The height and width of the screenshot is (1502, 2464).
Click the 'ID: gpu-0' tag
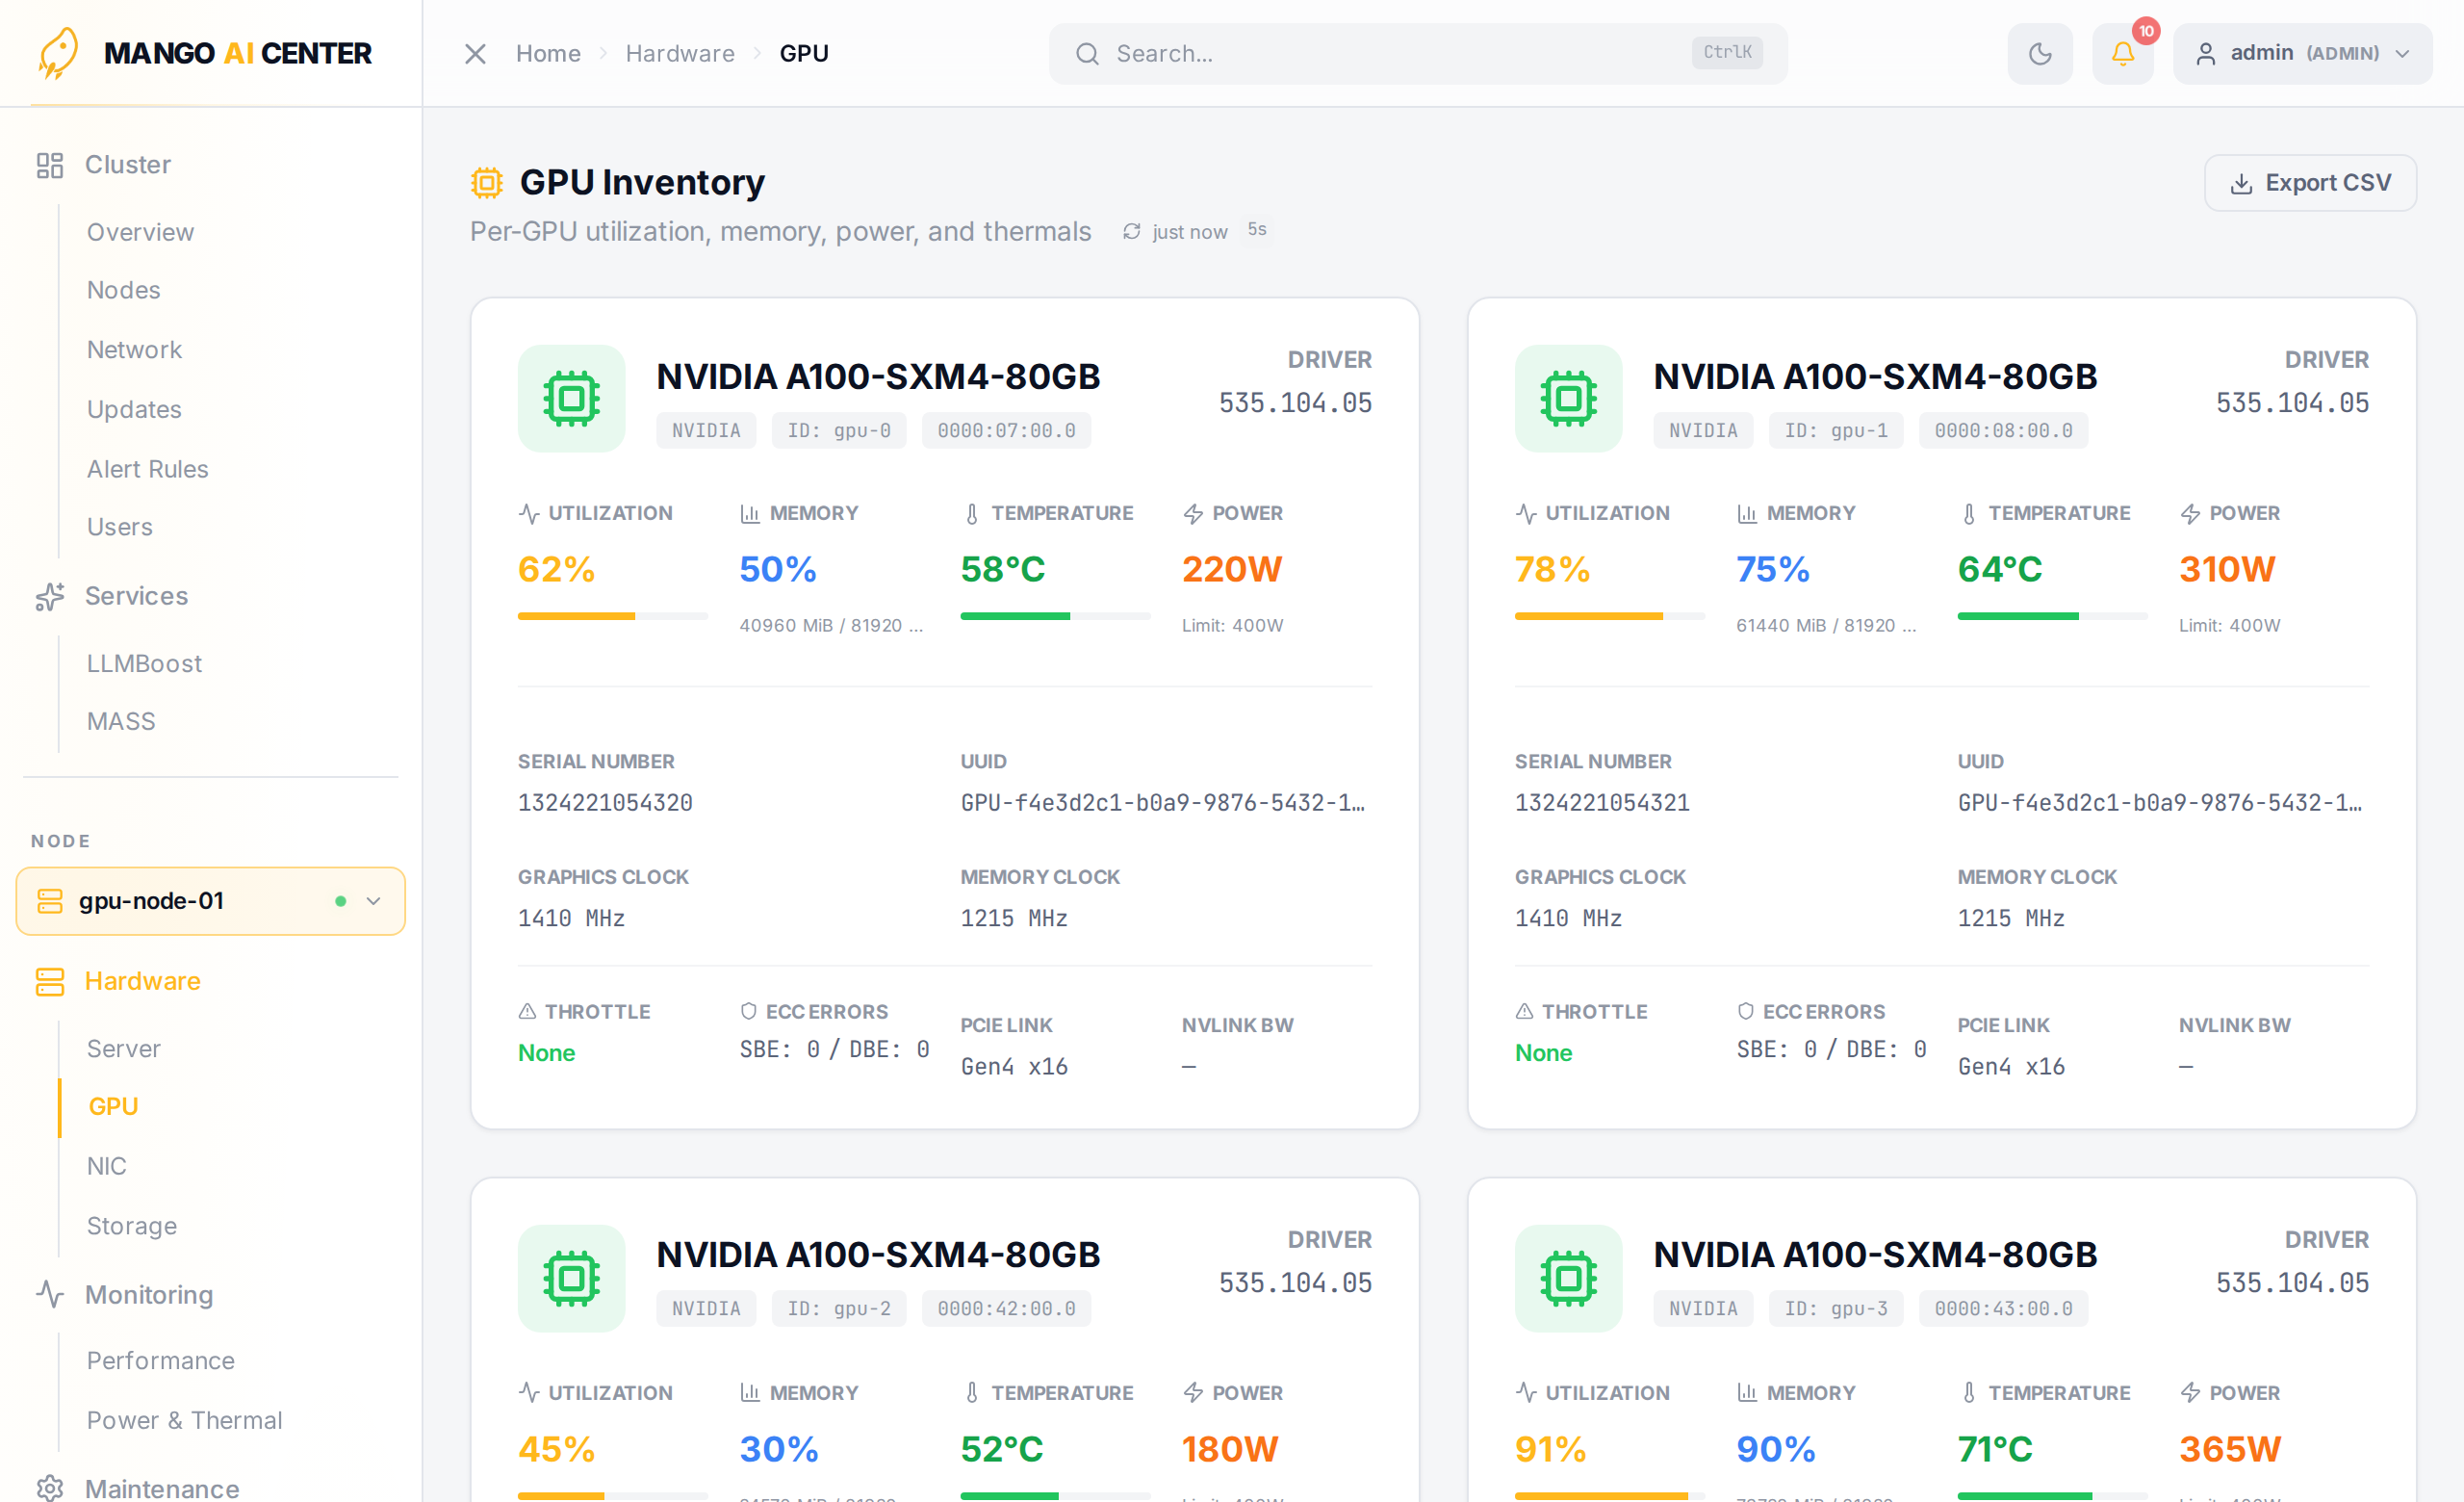[x=839, y=431]
